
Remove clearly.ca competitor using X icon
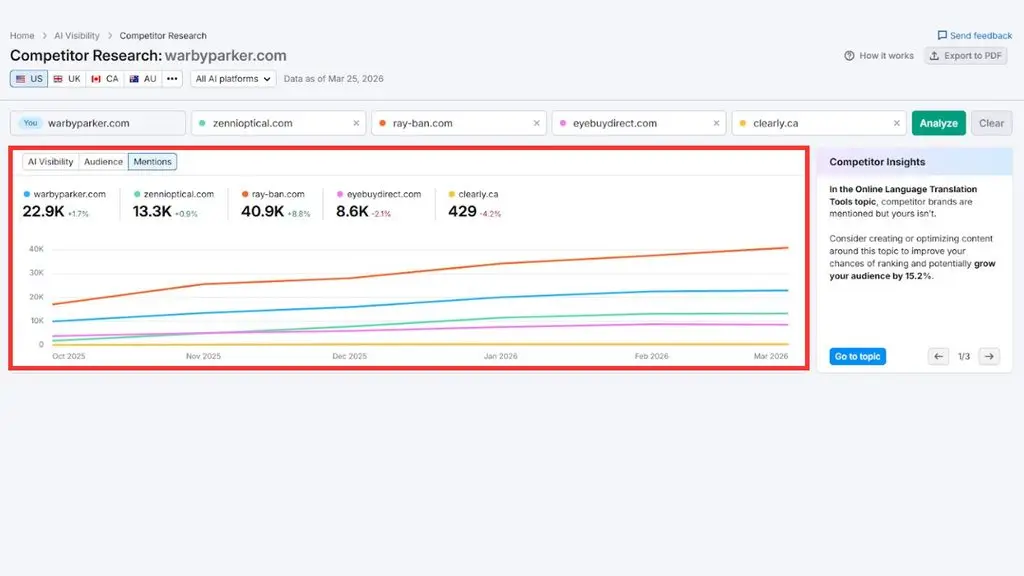click(x=897, y=123)
